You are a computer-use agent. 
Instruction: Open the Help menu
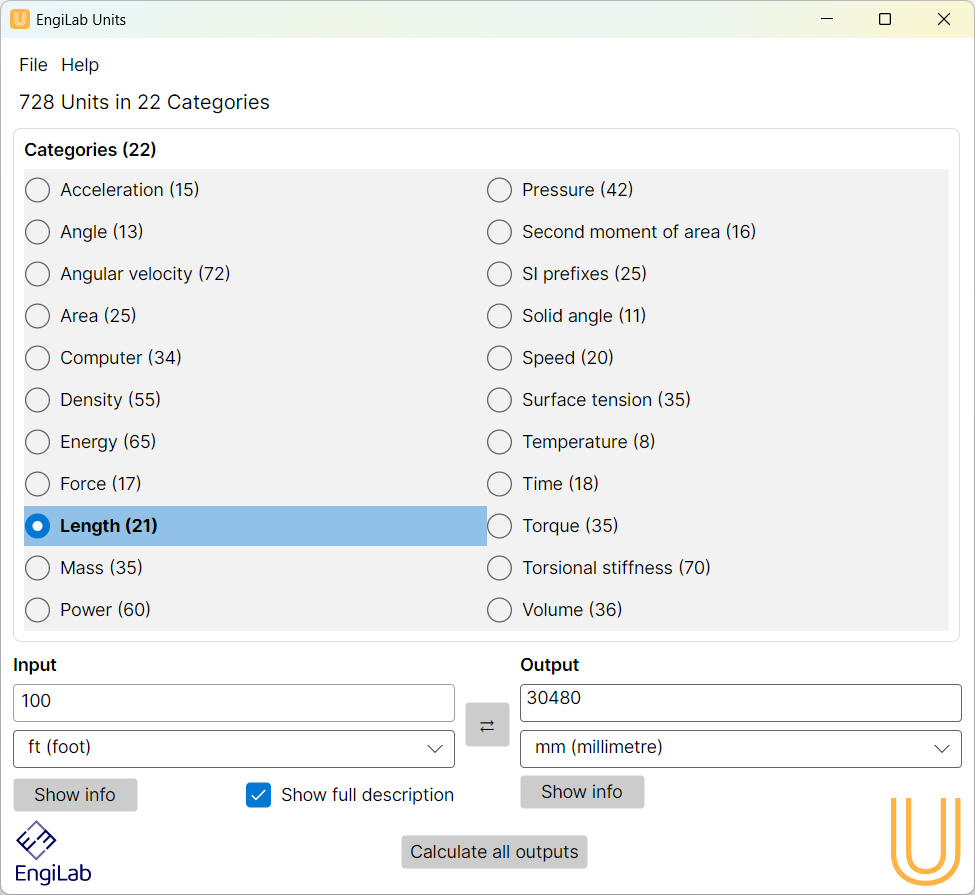point(80,65)
